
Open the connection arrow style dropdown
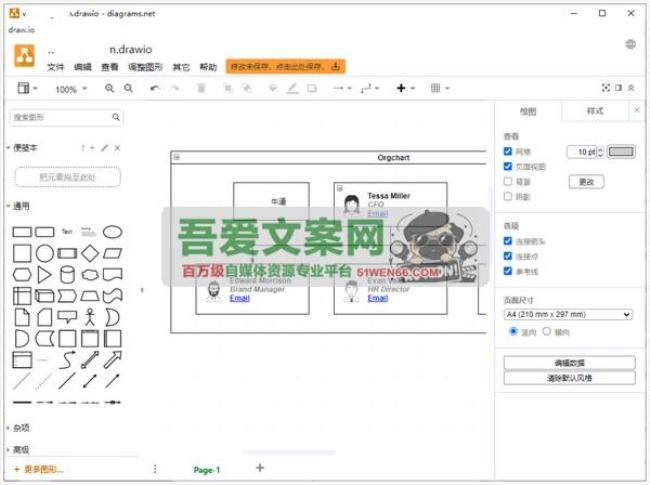[x=343, y=88]
